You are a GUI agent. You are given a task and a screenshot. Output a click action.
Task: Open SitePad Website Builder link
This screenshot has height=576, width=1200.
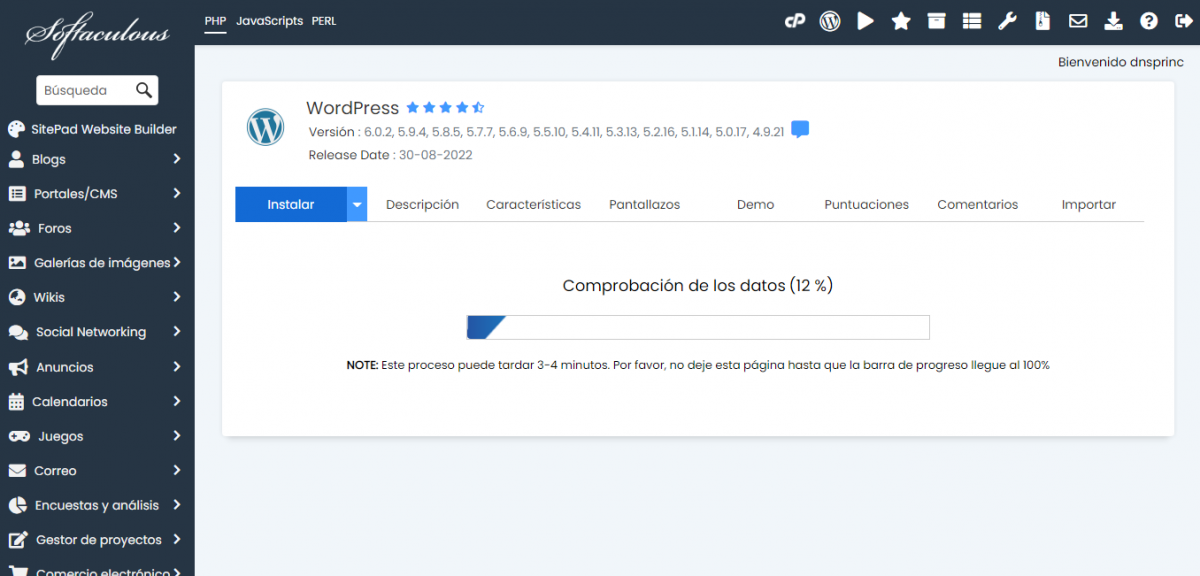[103, 129]
